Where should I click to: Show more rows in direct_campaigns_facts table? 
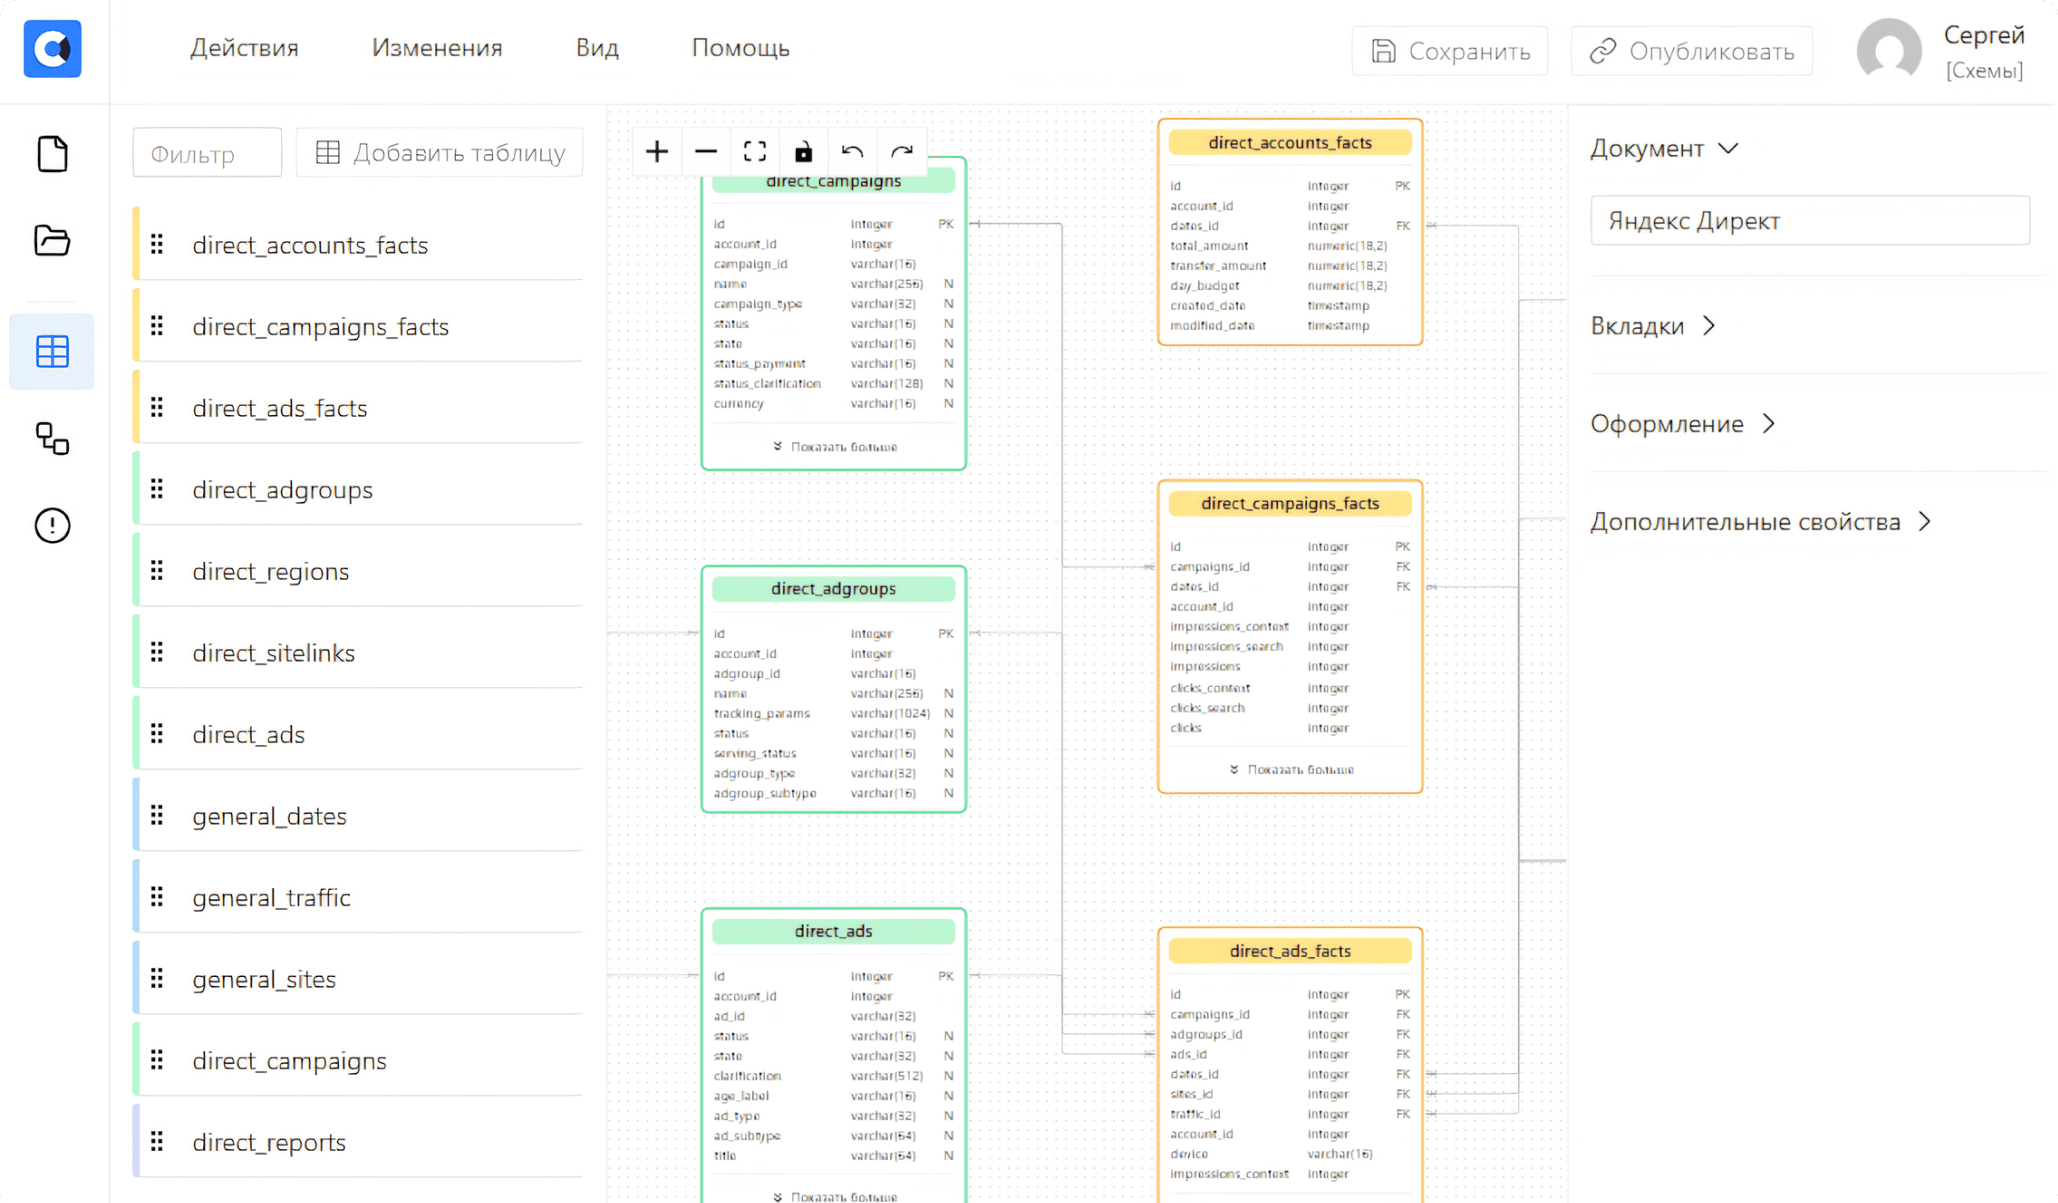pyautogui.click(x=1291, y=770)
